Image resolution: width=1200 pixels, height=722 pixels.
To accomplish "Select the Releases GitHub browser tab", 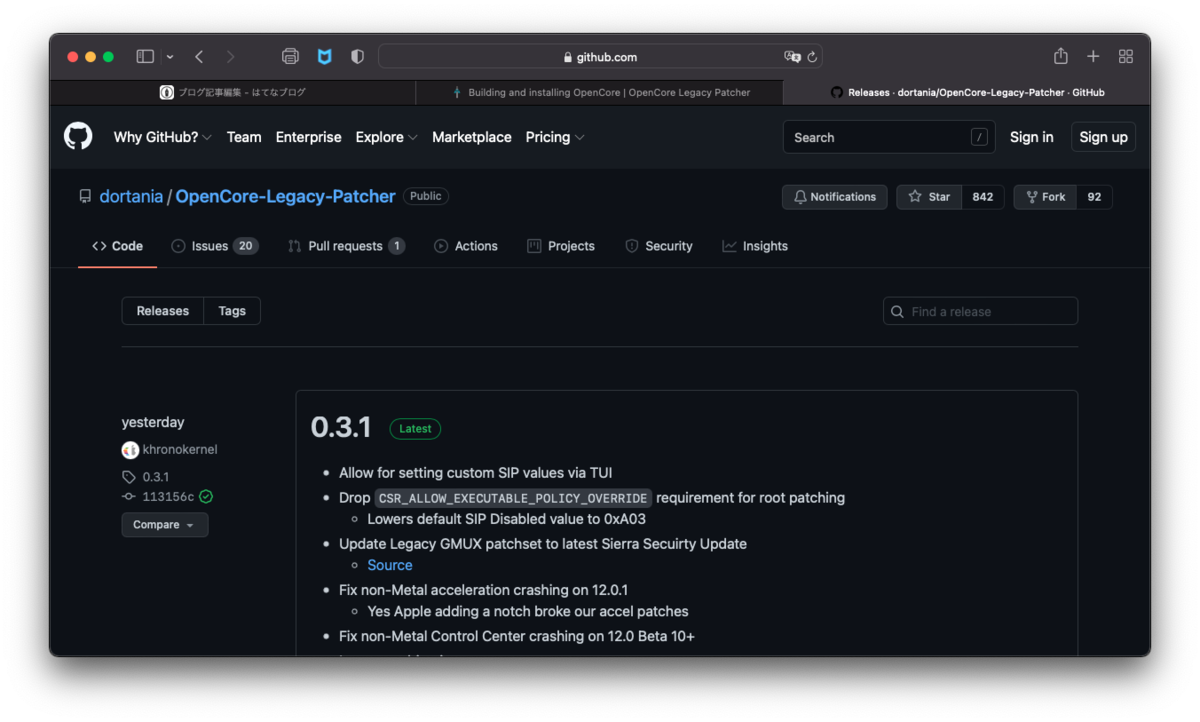I will click(x=966, y=92).
